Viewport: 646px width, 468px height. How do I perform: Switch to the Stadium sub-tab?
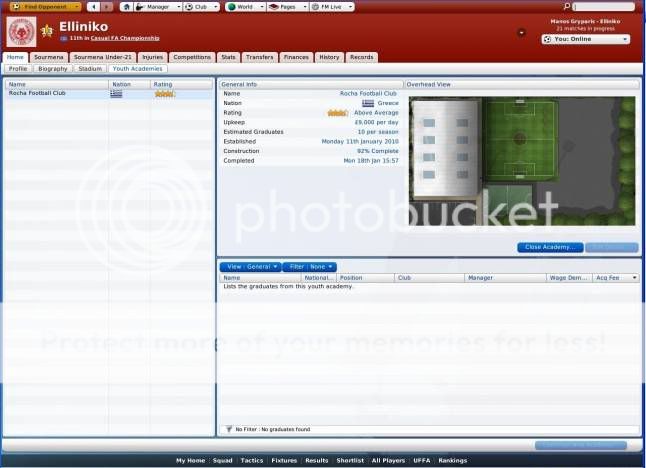[x=90, y=69]
